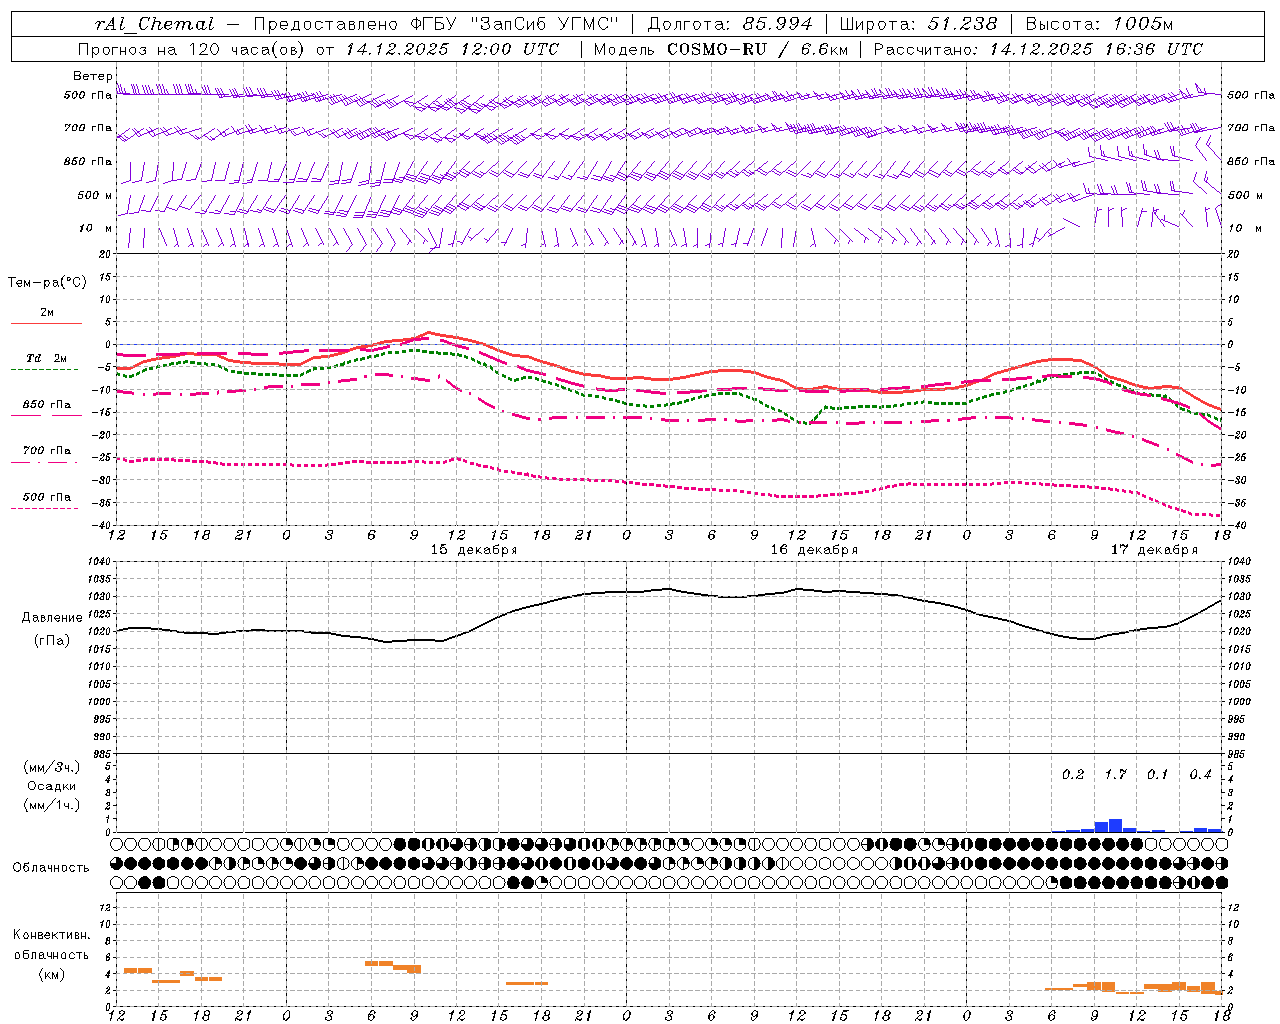Viewport: 1280px width, 1024px height.
Task: Click the 15 декабря date label
Action: [x=474, y=550]
